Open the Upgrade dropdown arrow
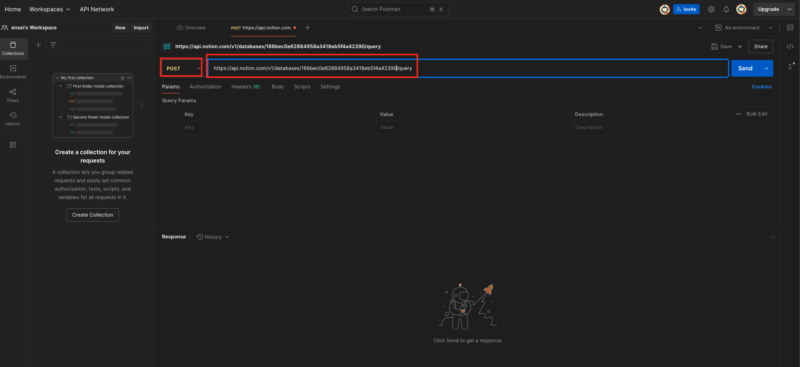The image size is (800, 367). click(789, 9)
